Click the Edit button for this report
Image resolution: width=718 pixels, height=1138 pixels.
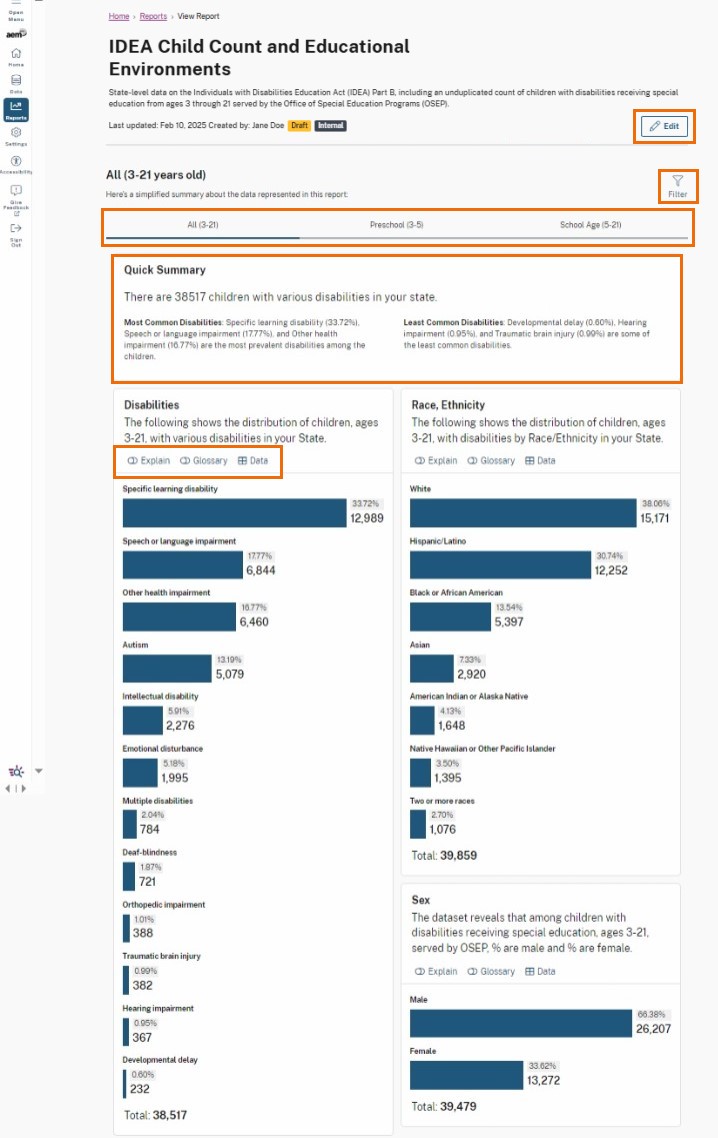tap(664, 126)
